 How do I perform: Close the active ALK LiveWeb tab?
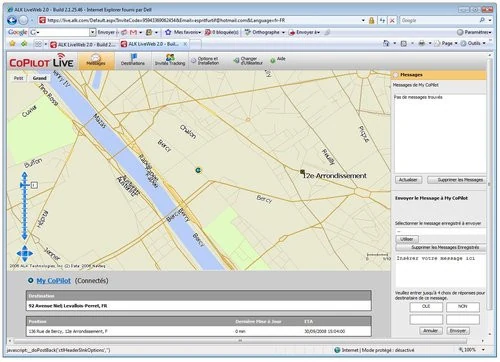click(185, 44)
